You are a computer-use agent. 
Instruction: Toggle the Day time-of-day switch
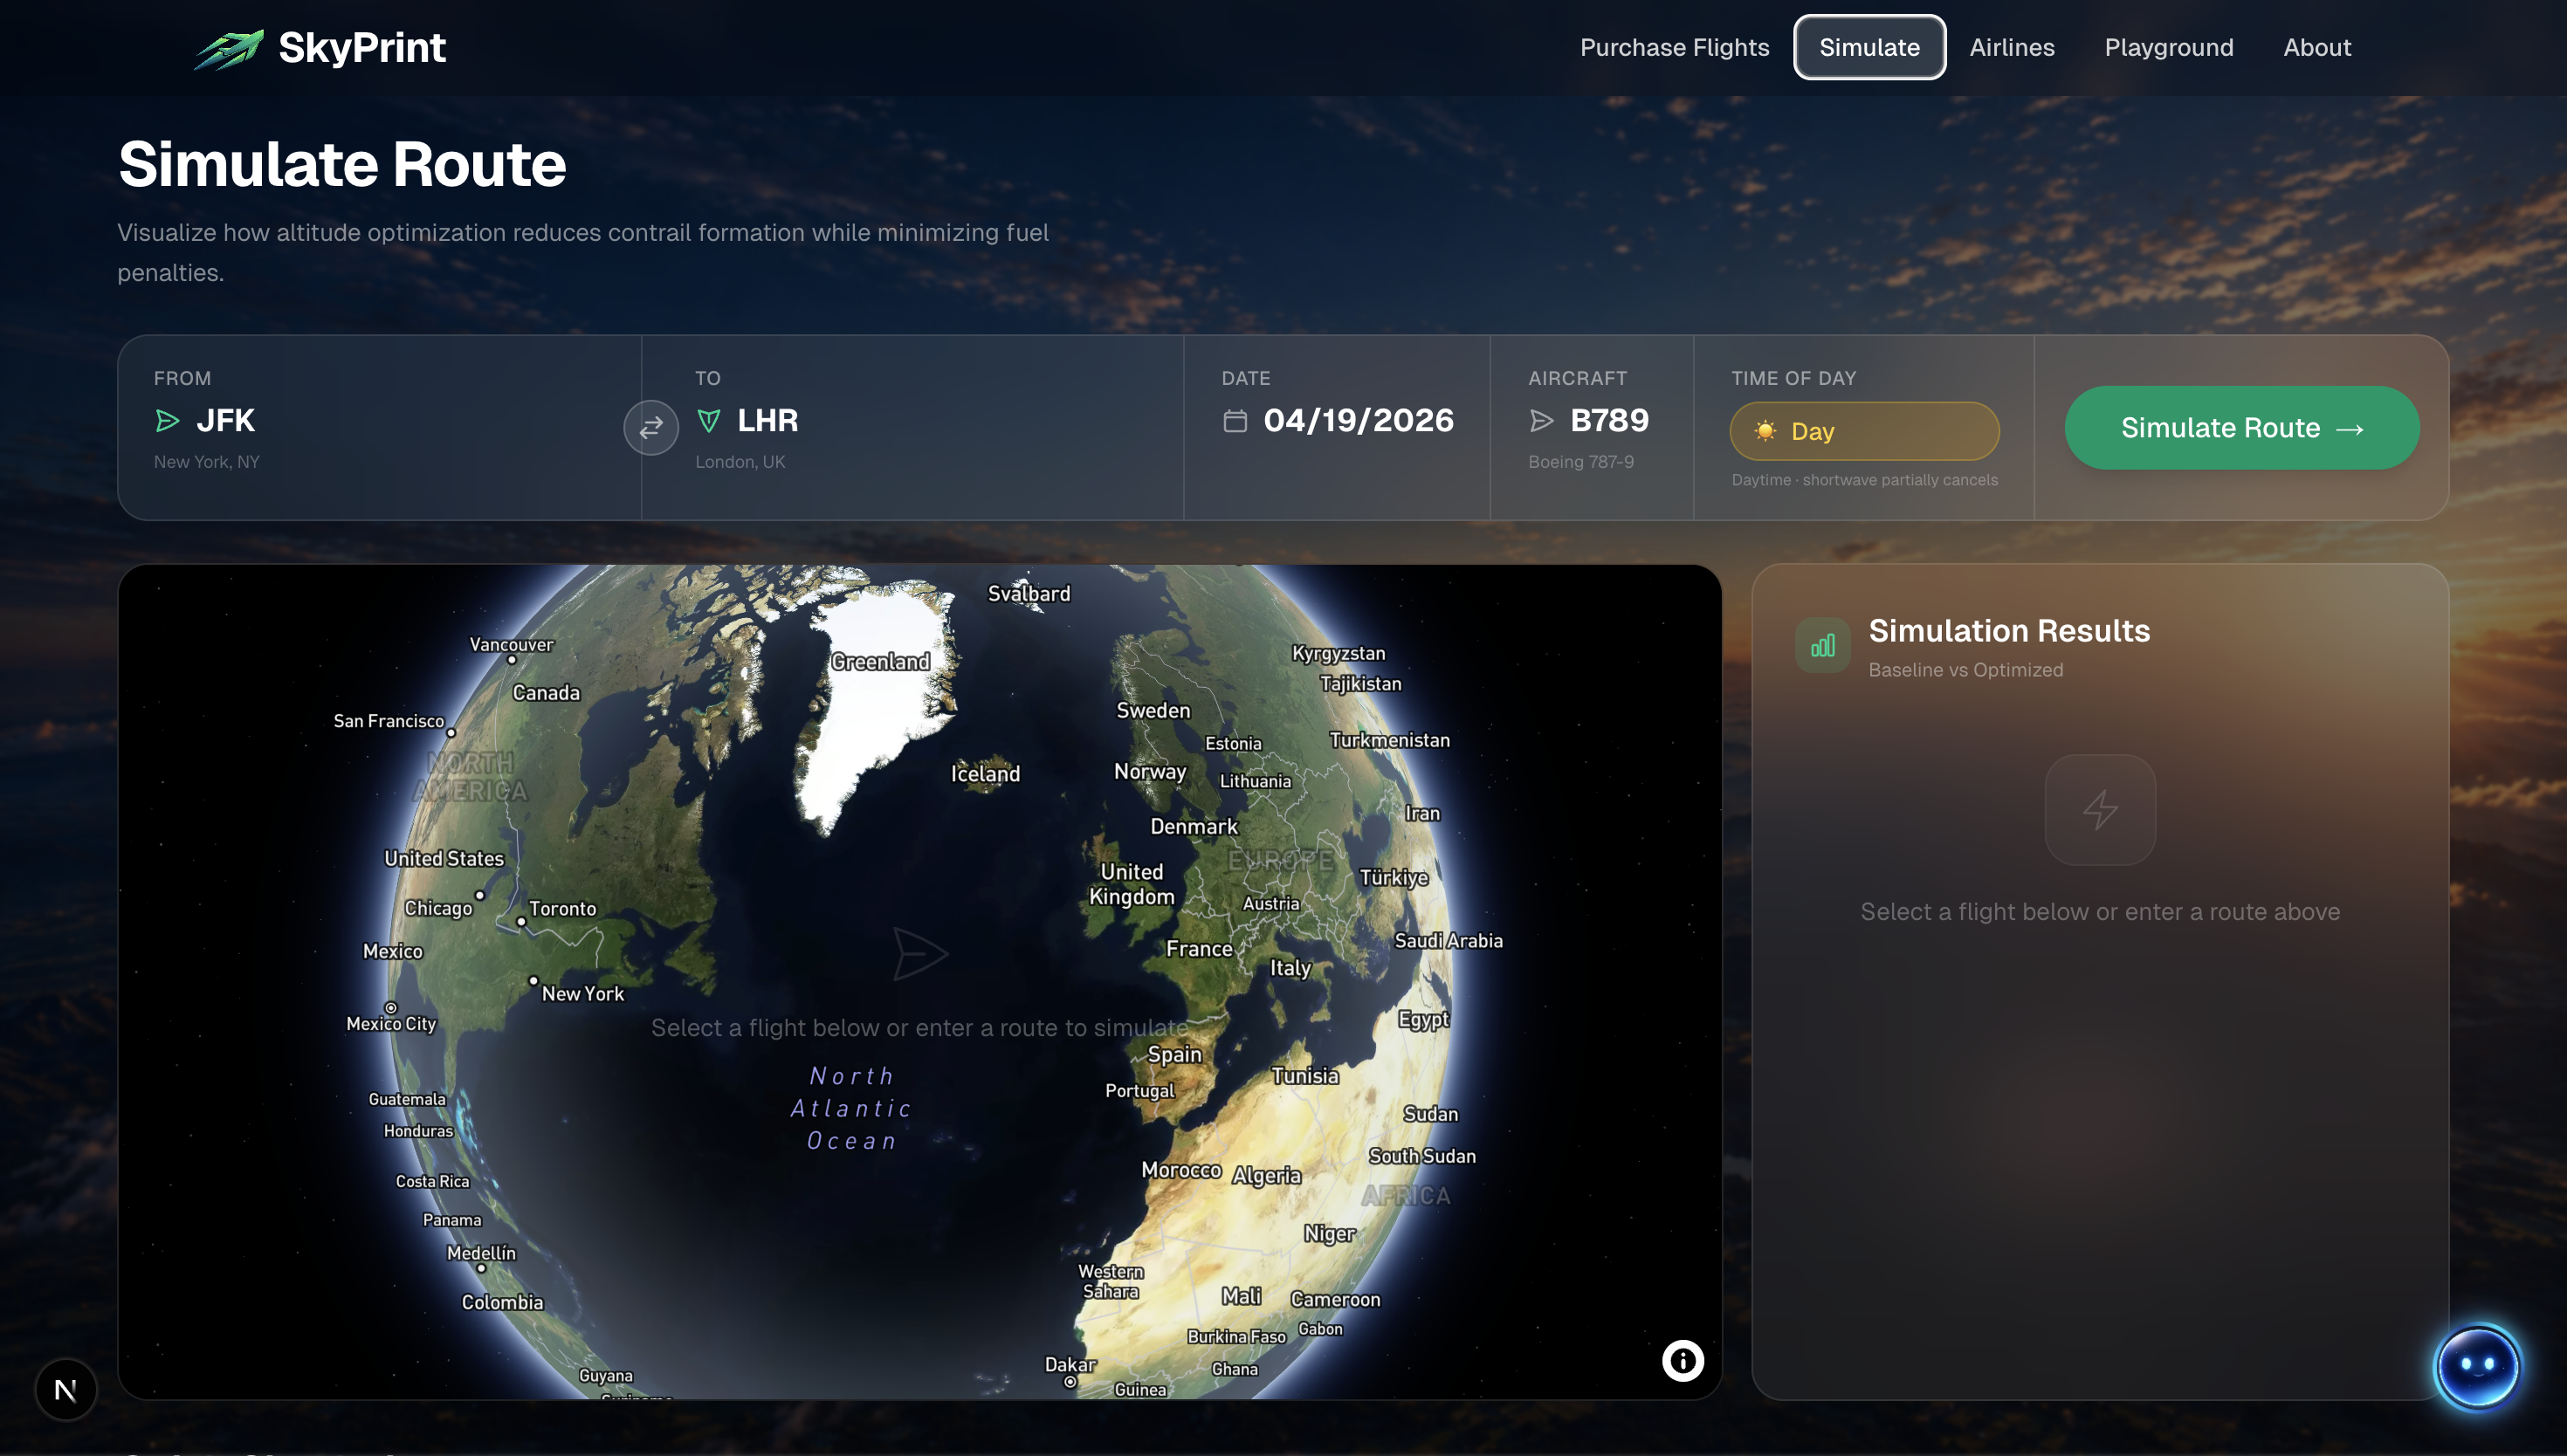point(1864,431)
